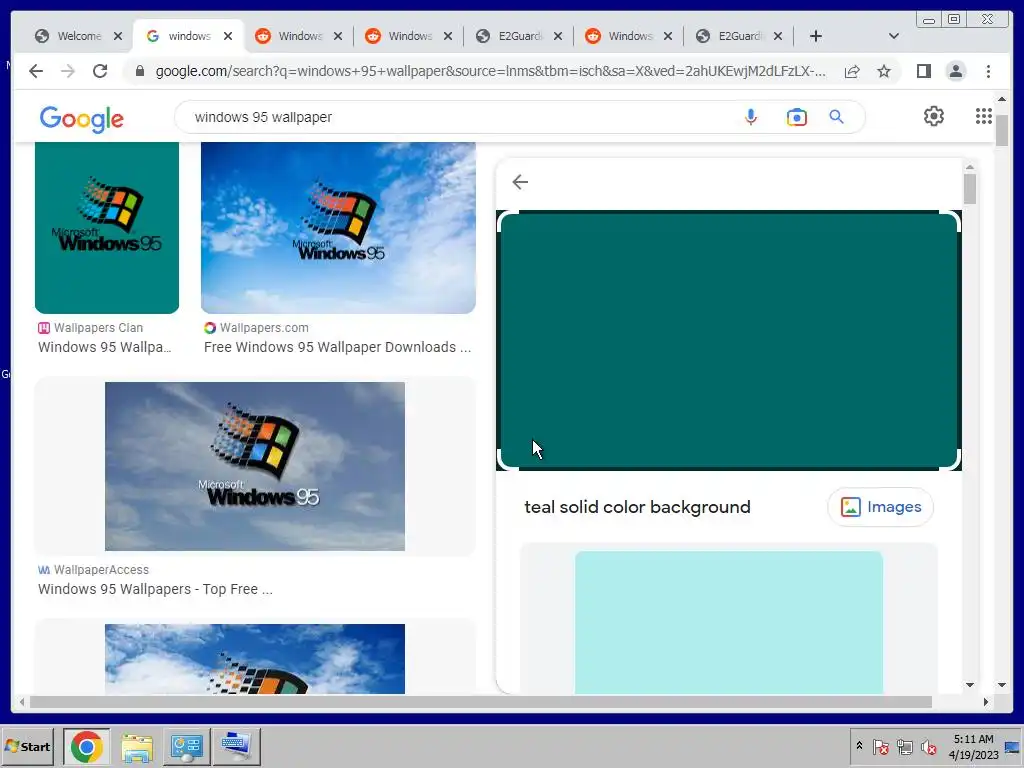
Task: Click Action Center flag in tray
Action: tap(880, 746)
